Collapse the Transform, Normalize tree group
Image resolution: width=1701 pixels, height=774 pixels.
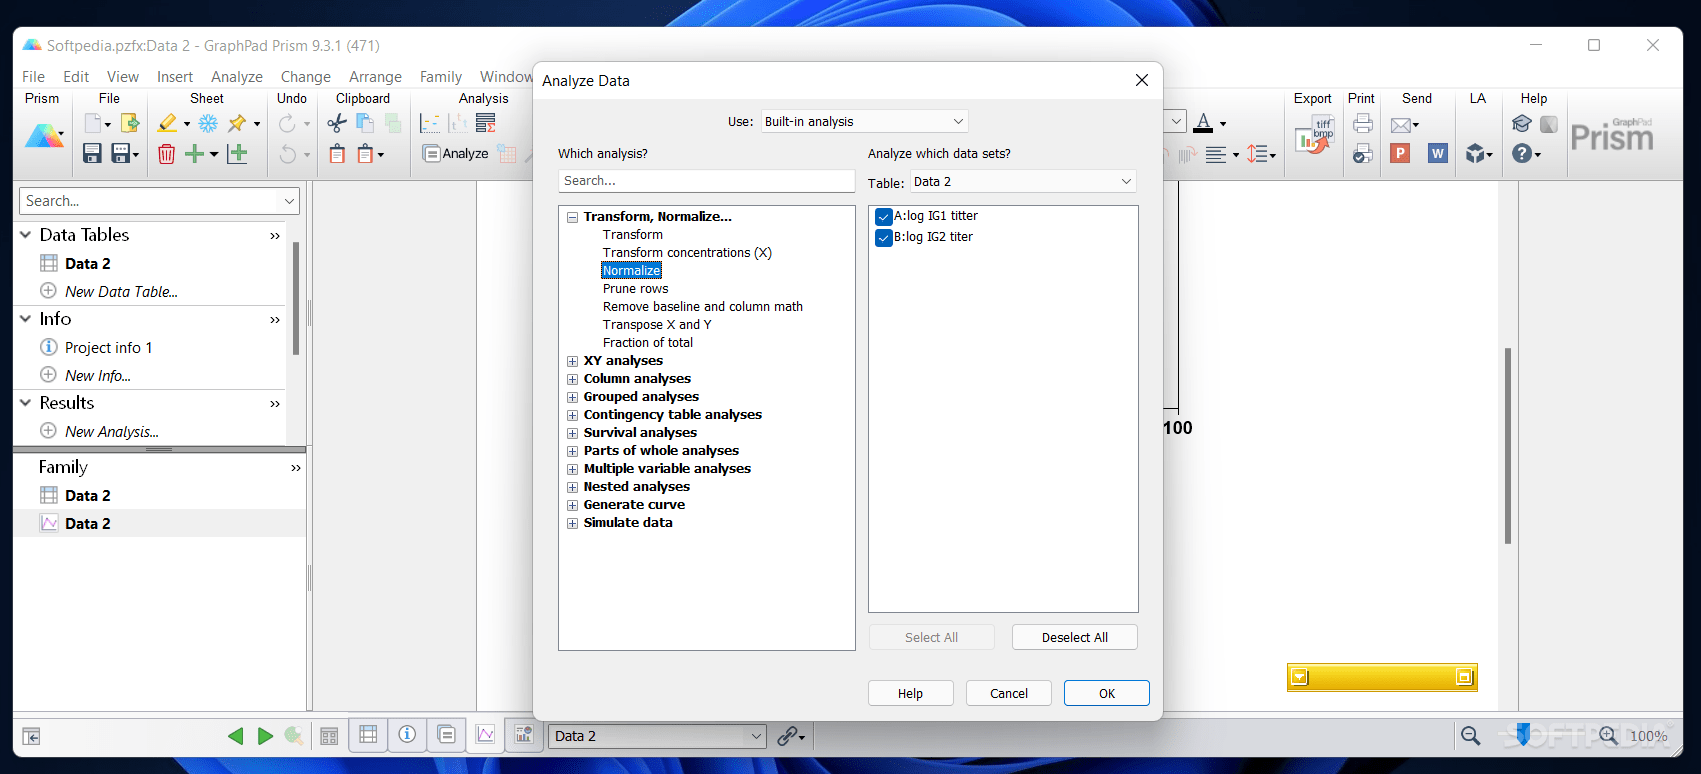(x=573, y=217)
